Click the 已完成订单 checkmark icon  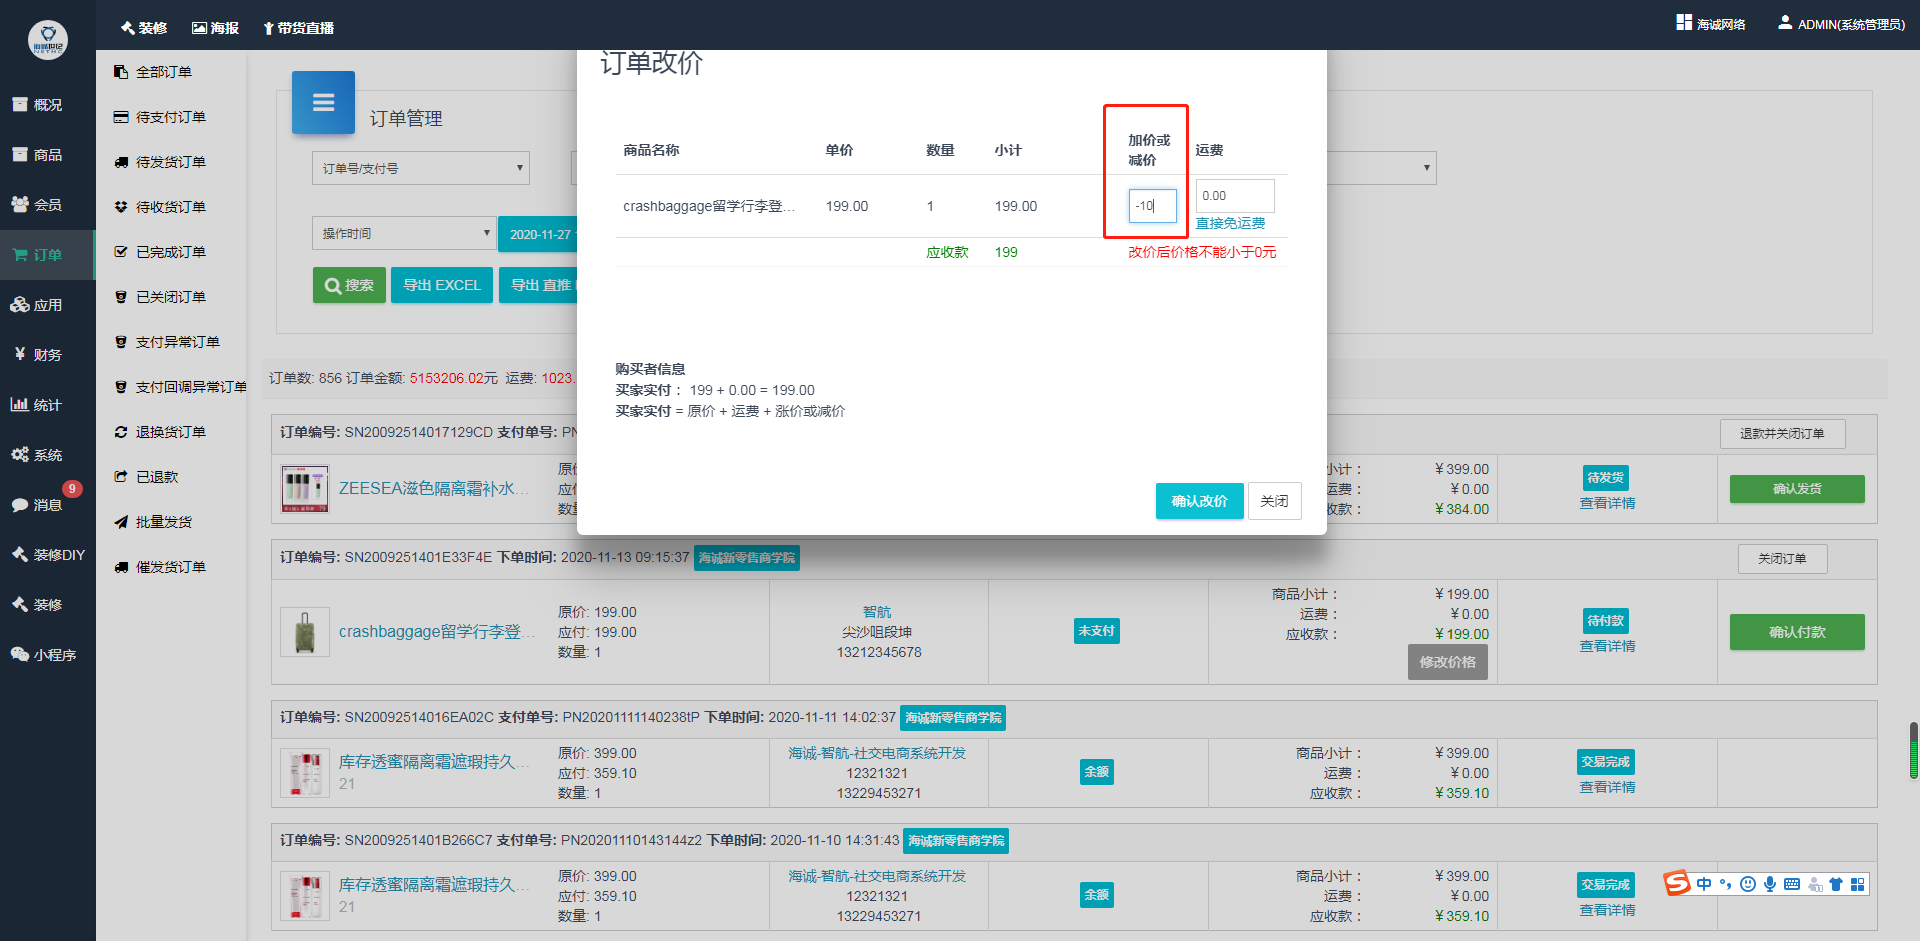tap(121, 252)
